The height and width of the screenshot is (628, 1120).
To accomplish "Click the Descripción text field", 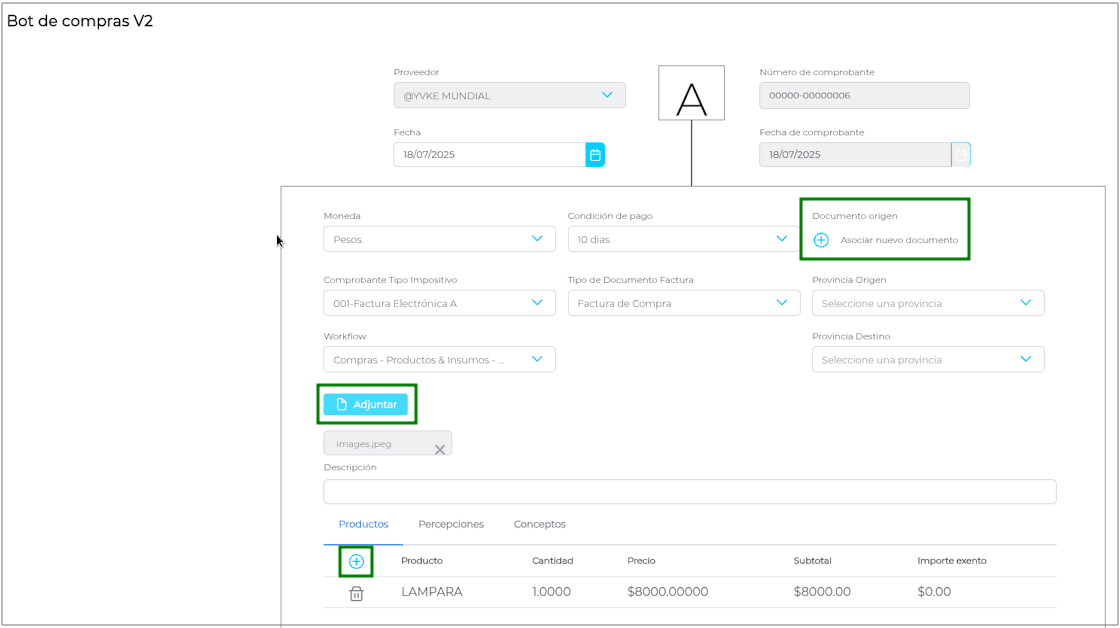I will 689,492.
